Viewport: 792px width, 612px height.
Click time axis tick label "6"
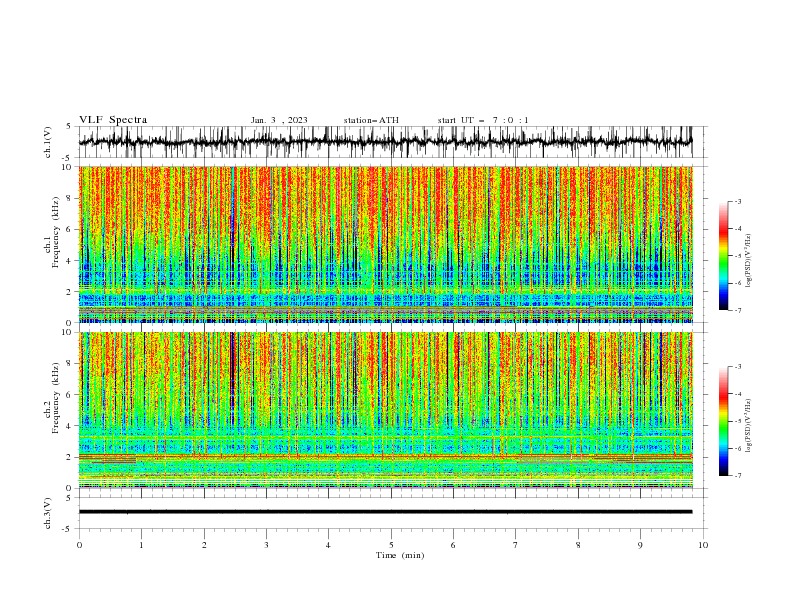tap(453, 545)
